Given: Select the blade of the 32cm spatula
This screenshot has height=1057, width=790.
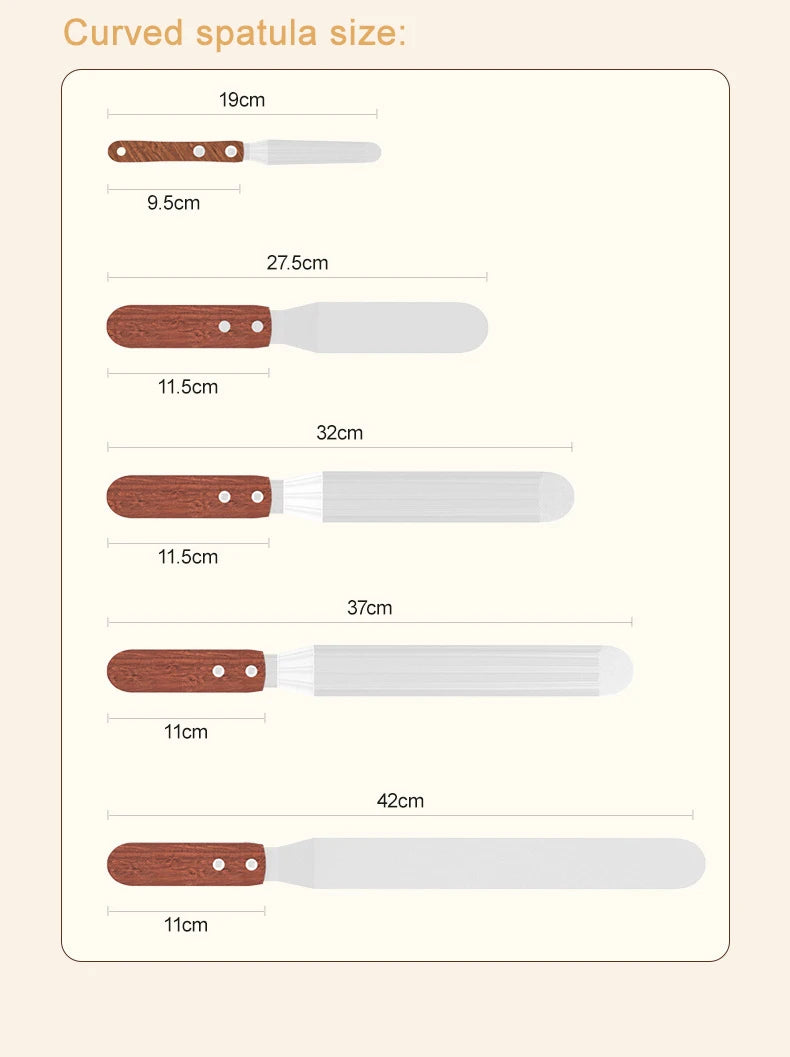Looking at the screenshot, I should [x=440, y=496].
